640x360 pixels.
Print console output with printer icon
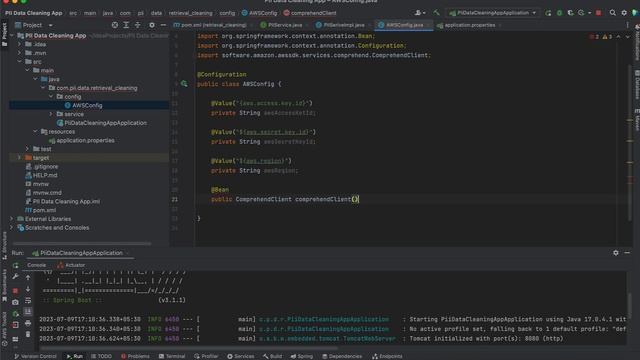28,323
